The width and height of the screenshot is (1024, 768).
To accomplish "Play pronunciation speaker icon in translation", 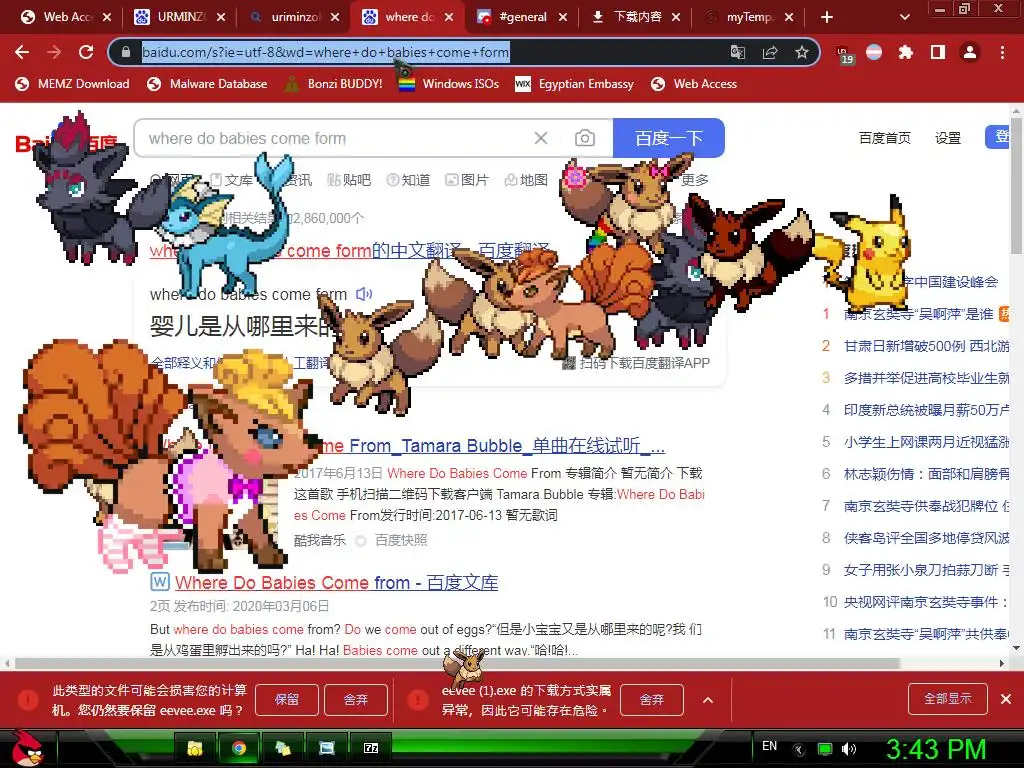I will (364, 295).
